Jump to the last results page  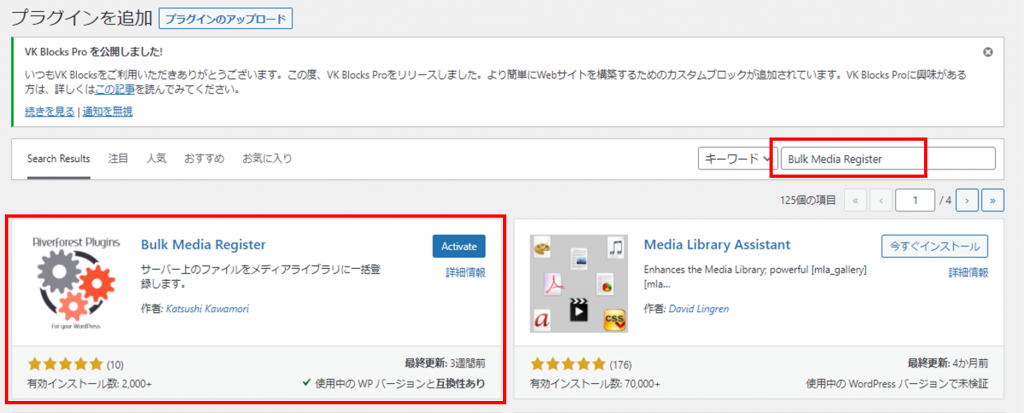point(992,200)
